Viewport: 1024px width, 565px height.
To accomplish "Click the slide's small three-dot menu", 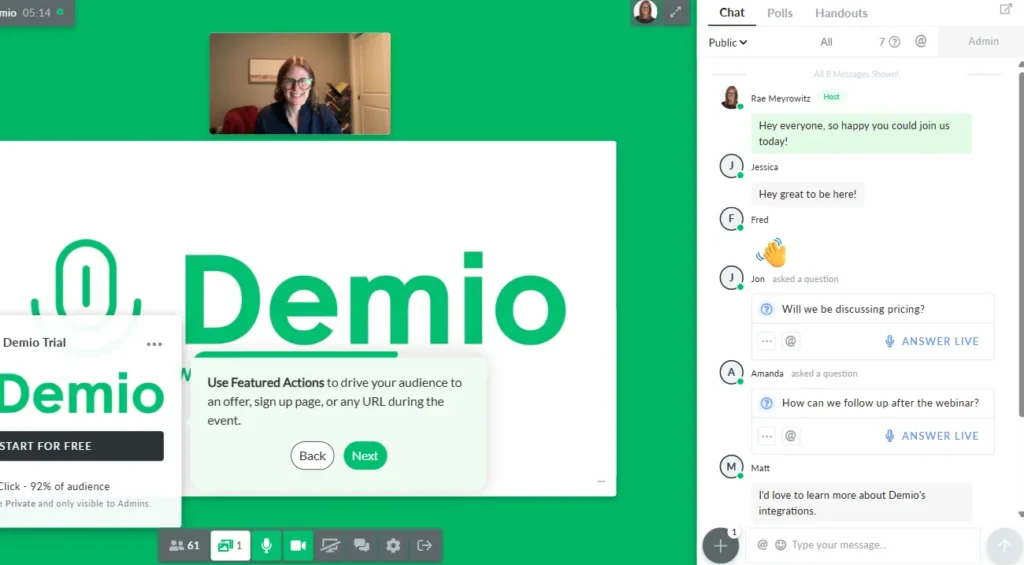I will click(x=601, y=481).
